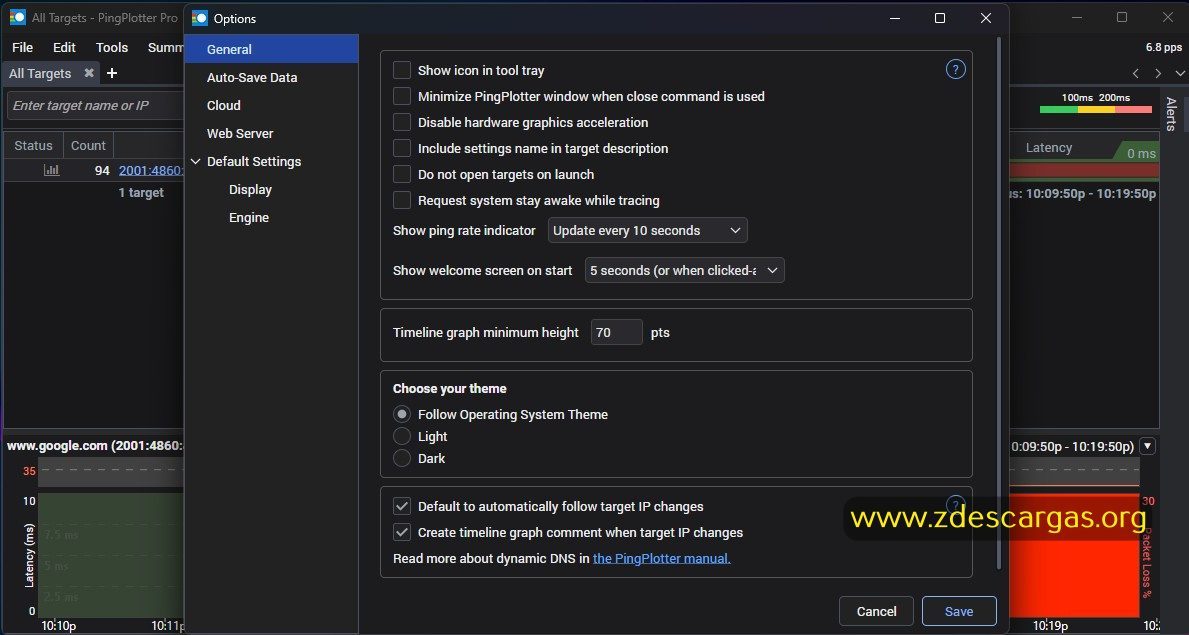Click the www.google.com timeline graph title
This screenshot has width=1189, height=635.
pos(96,446)
